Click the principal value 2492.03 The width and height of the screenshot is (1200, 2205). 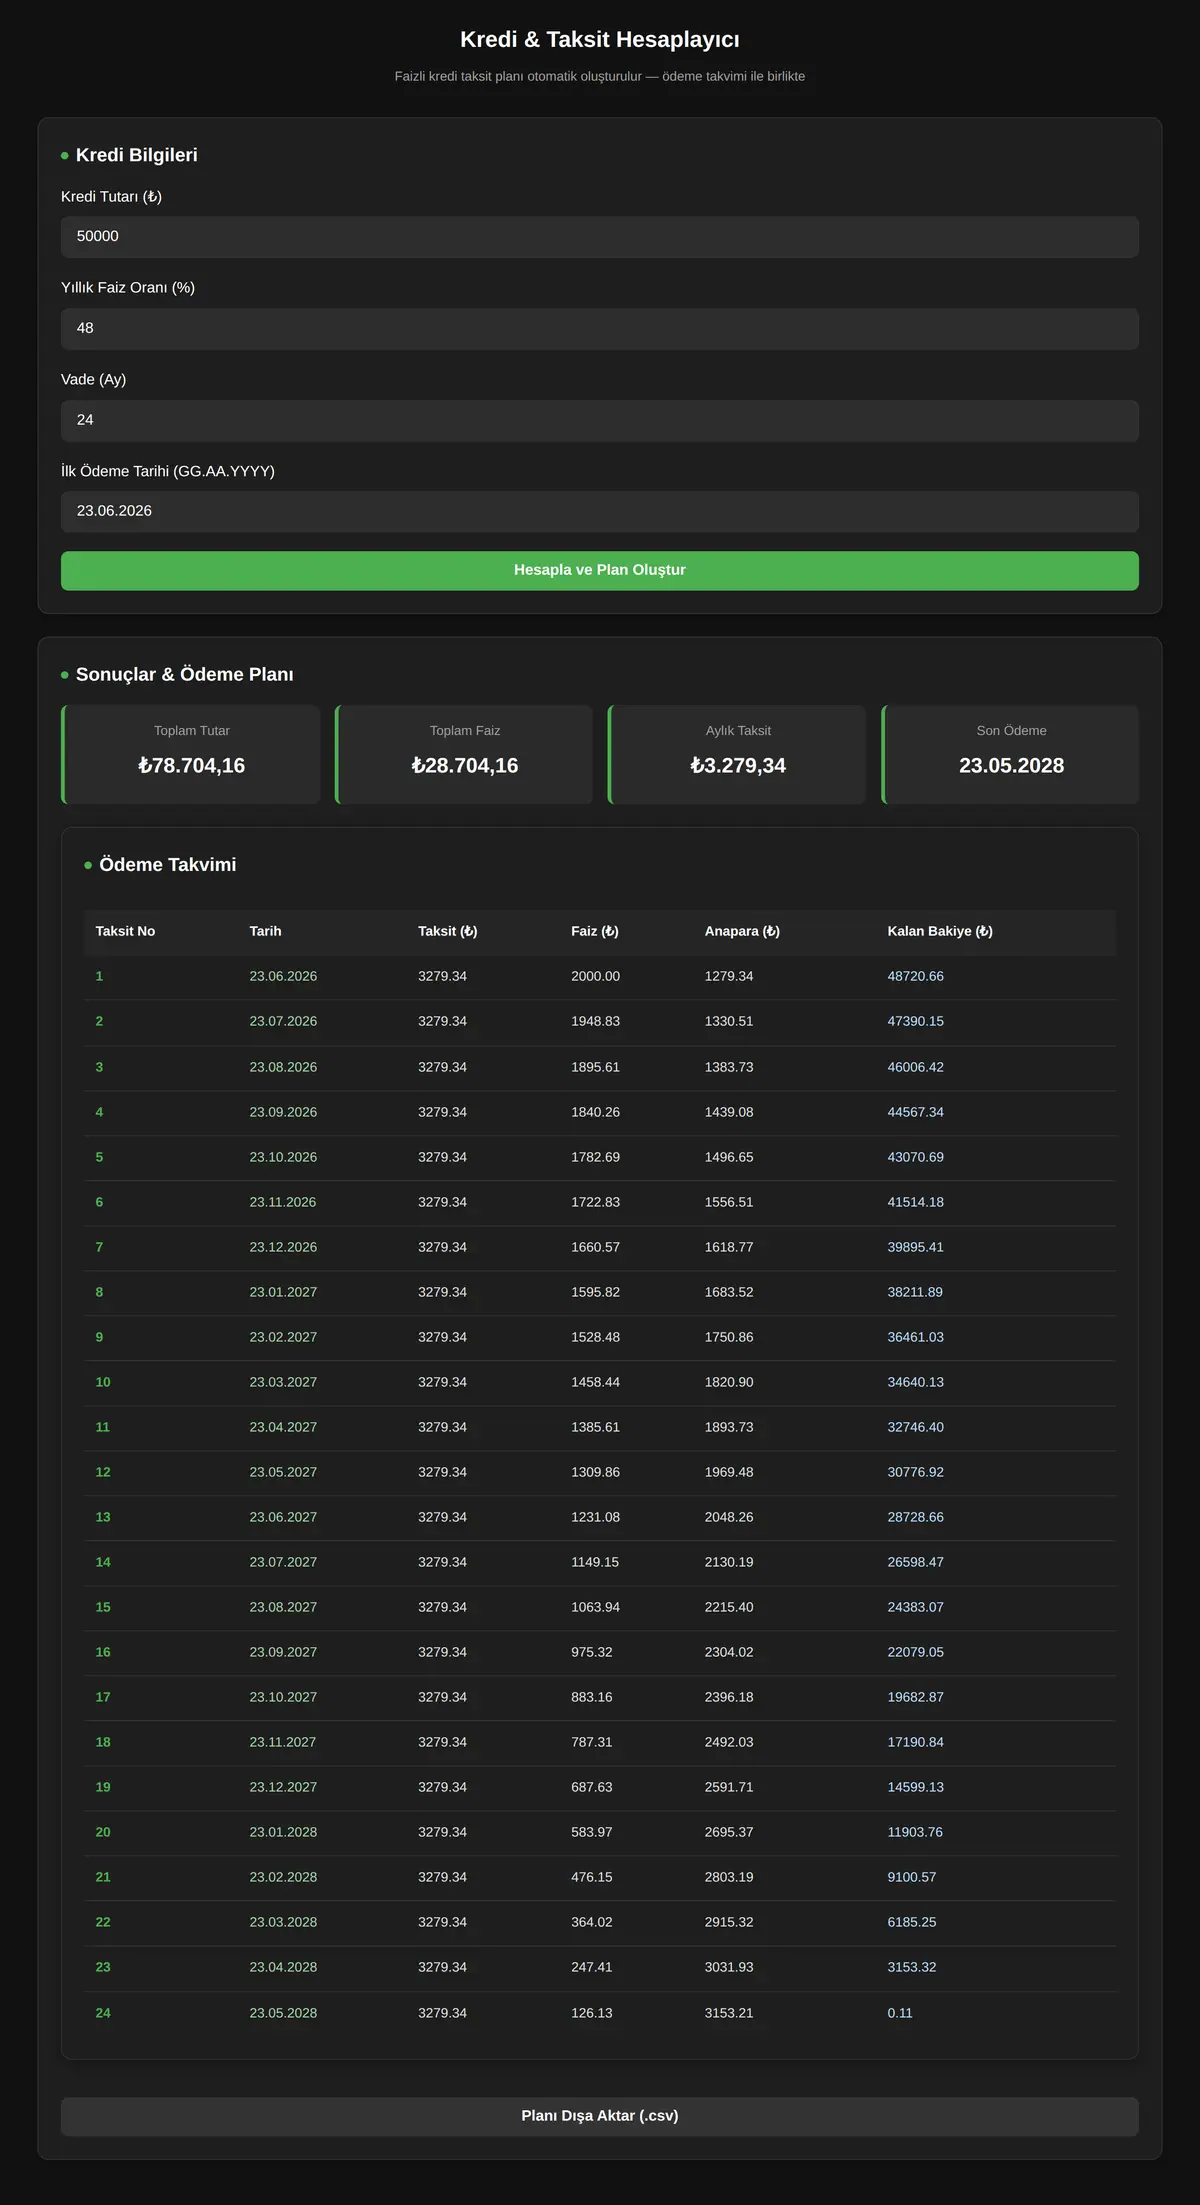pos(729,1742)
